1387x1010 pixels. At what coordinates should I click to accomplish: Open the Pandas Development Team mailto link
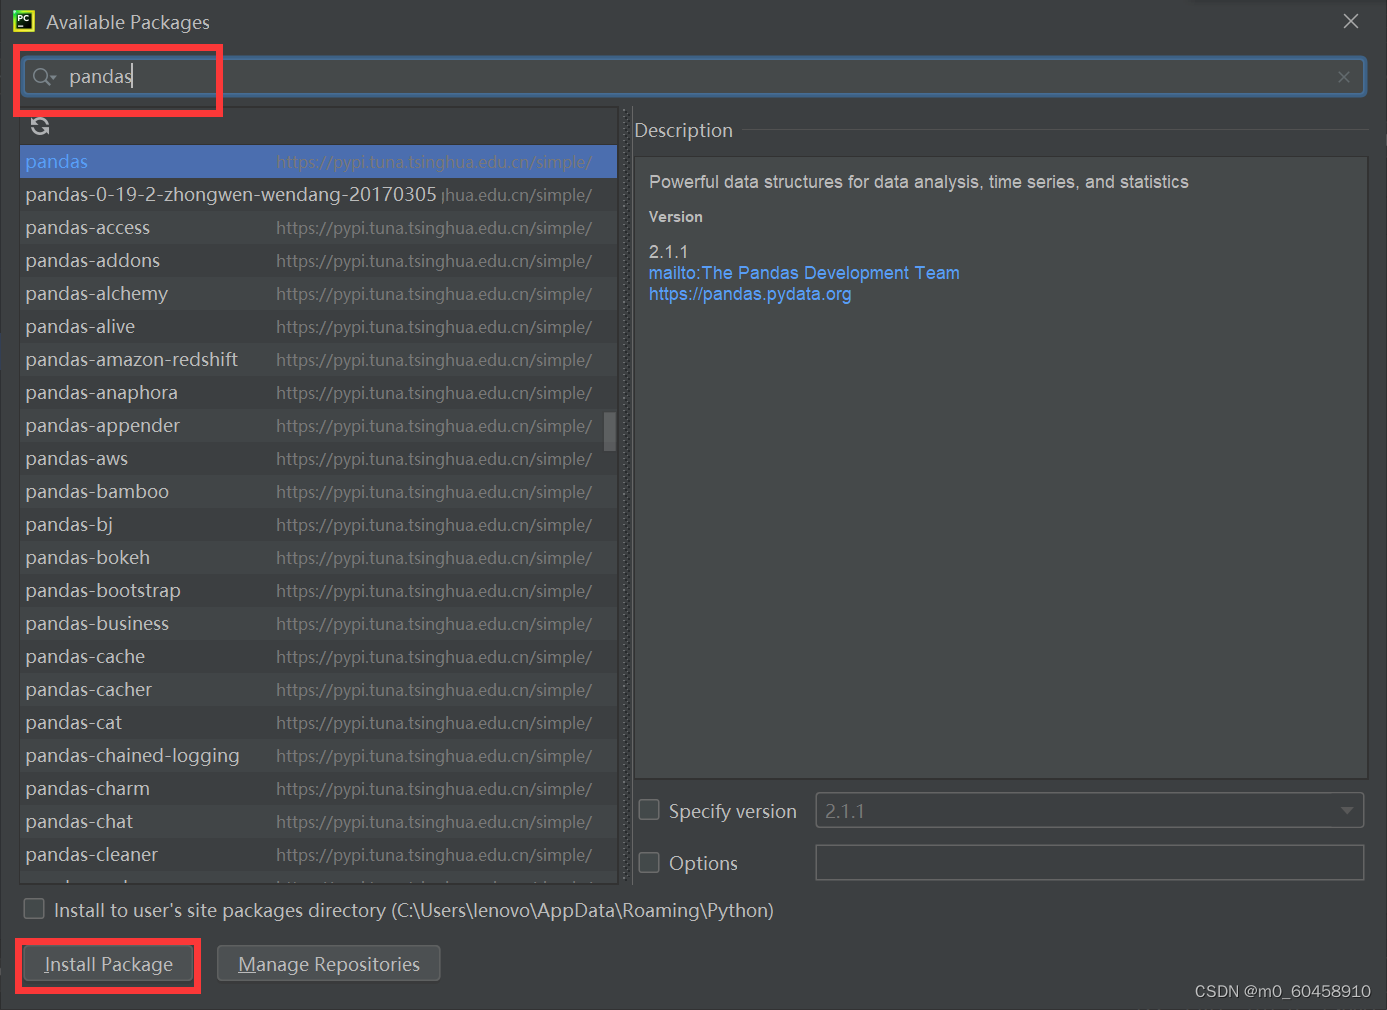pyautogui.click(x=804, y=273)
